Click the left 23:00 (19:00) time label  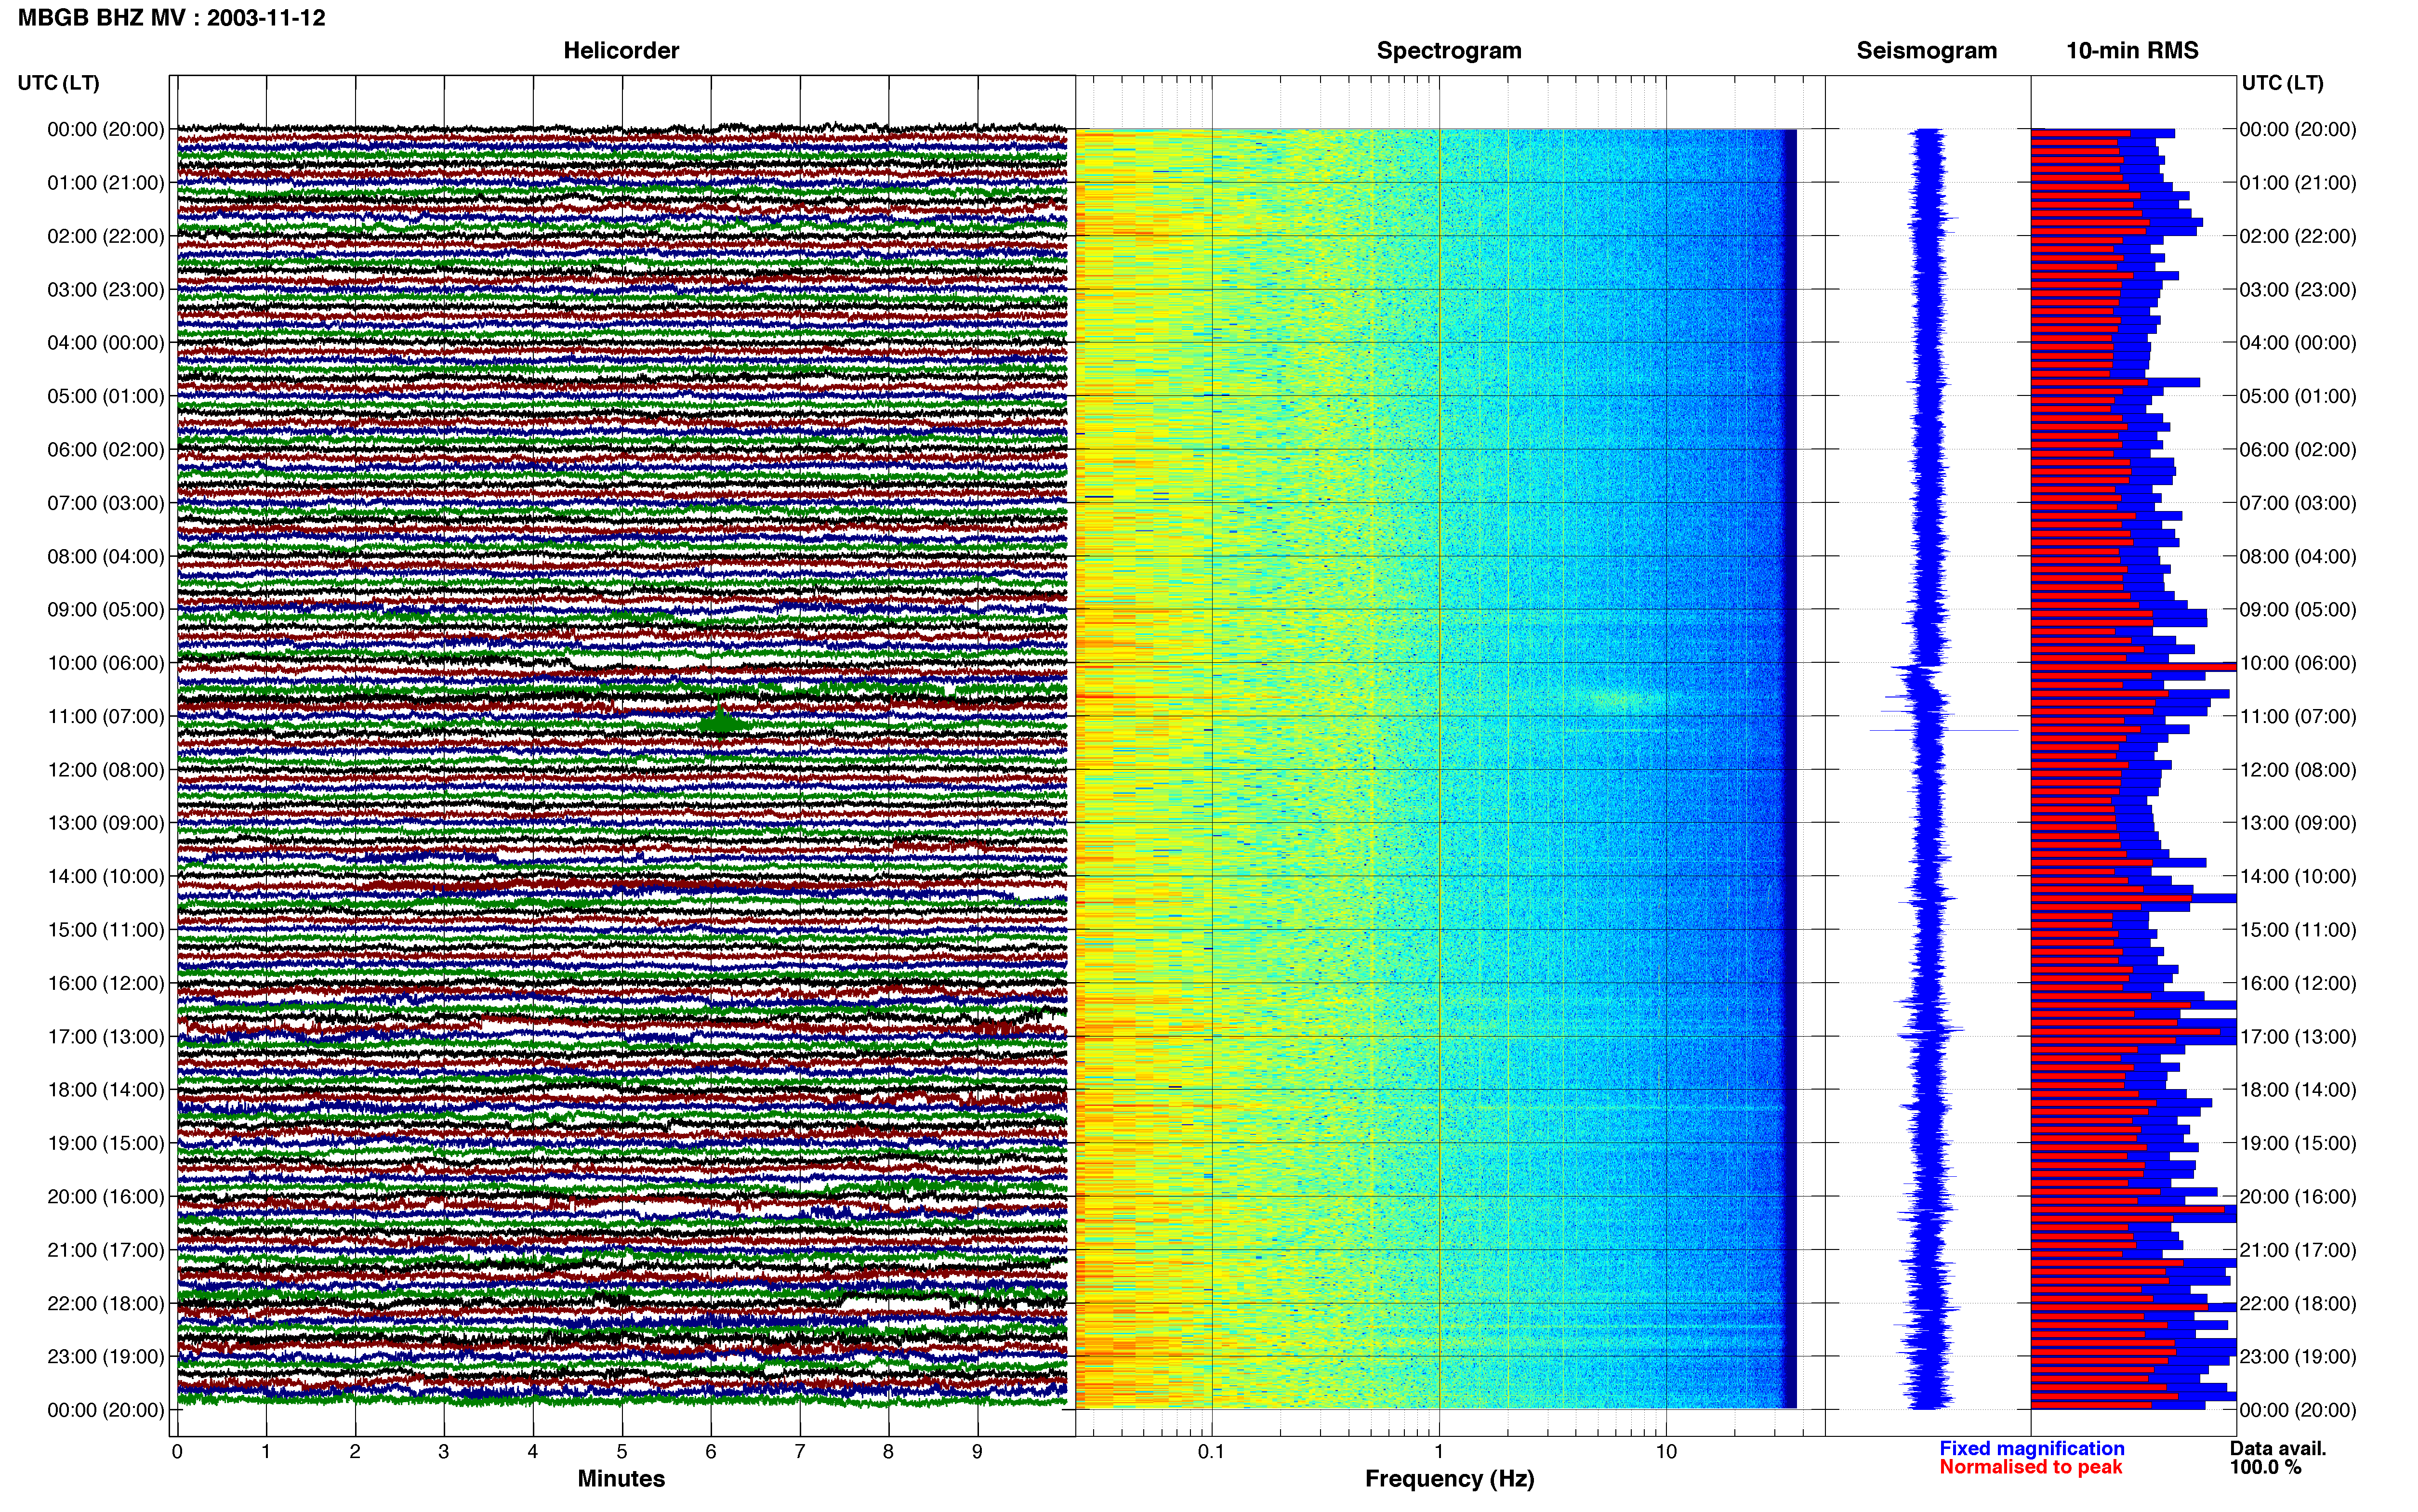tap(106, 1356)
